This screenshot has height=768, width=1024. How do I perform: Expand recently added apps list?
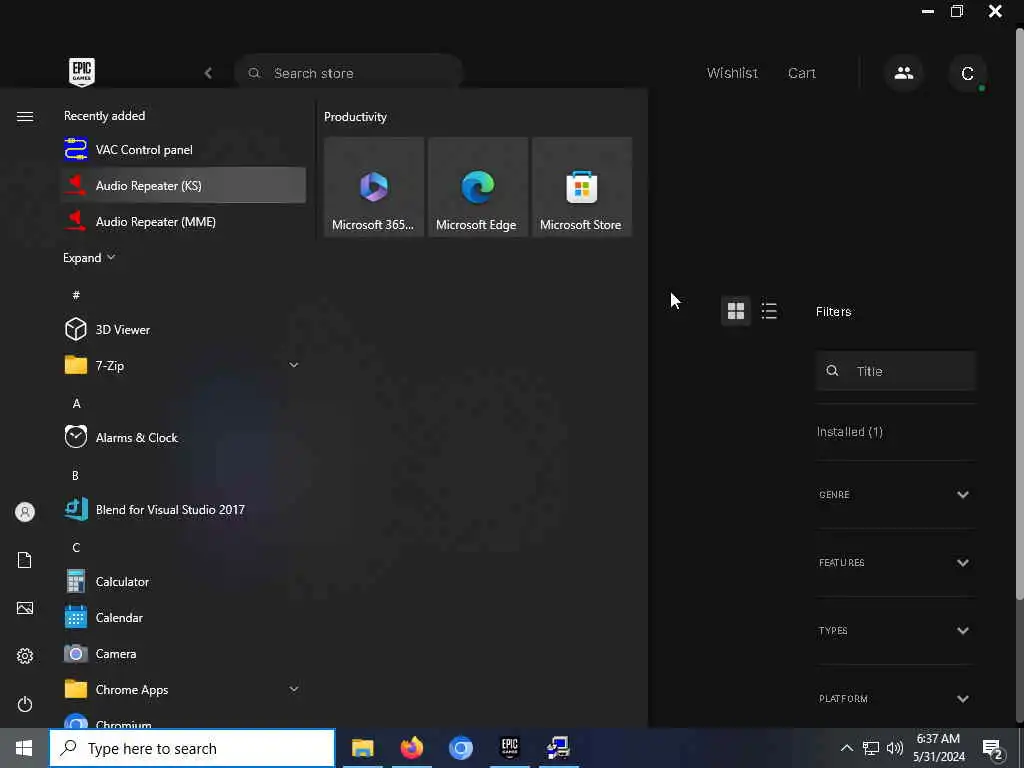click(89, 257)
